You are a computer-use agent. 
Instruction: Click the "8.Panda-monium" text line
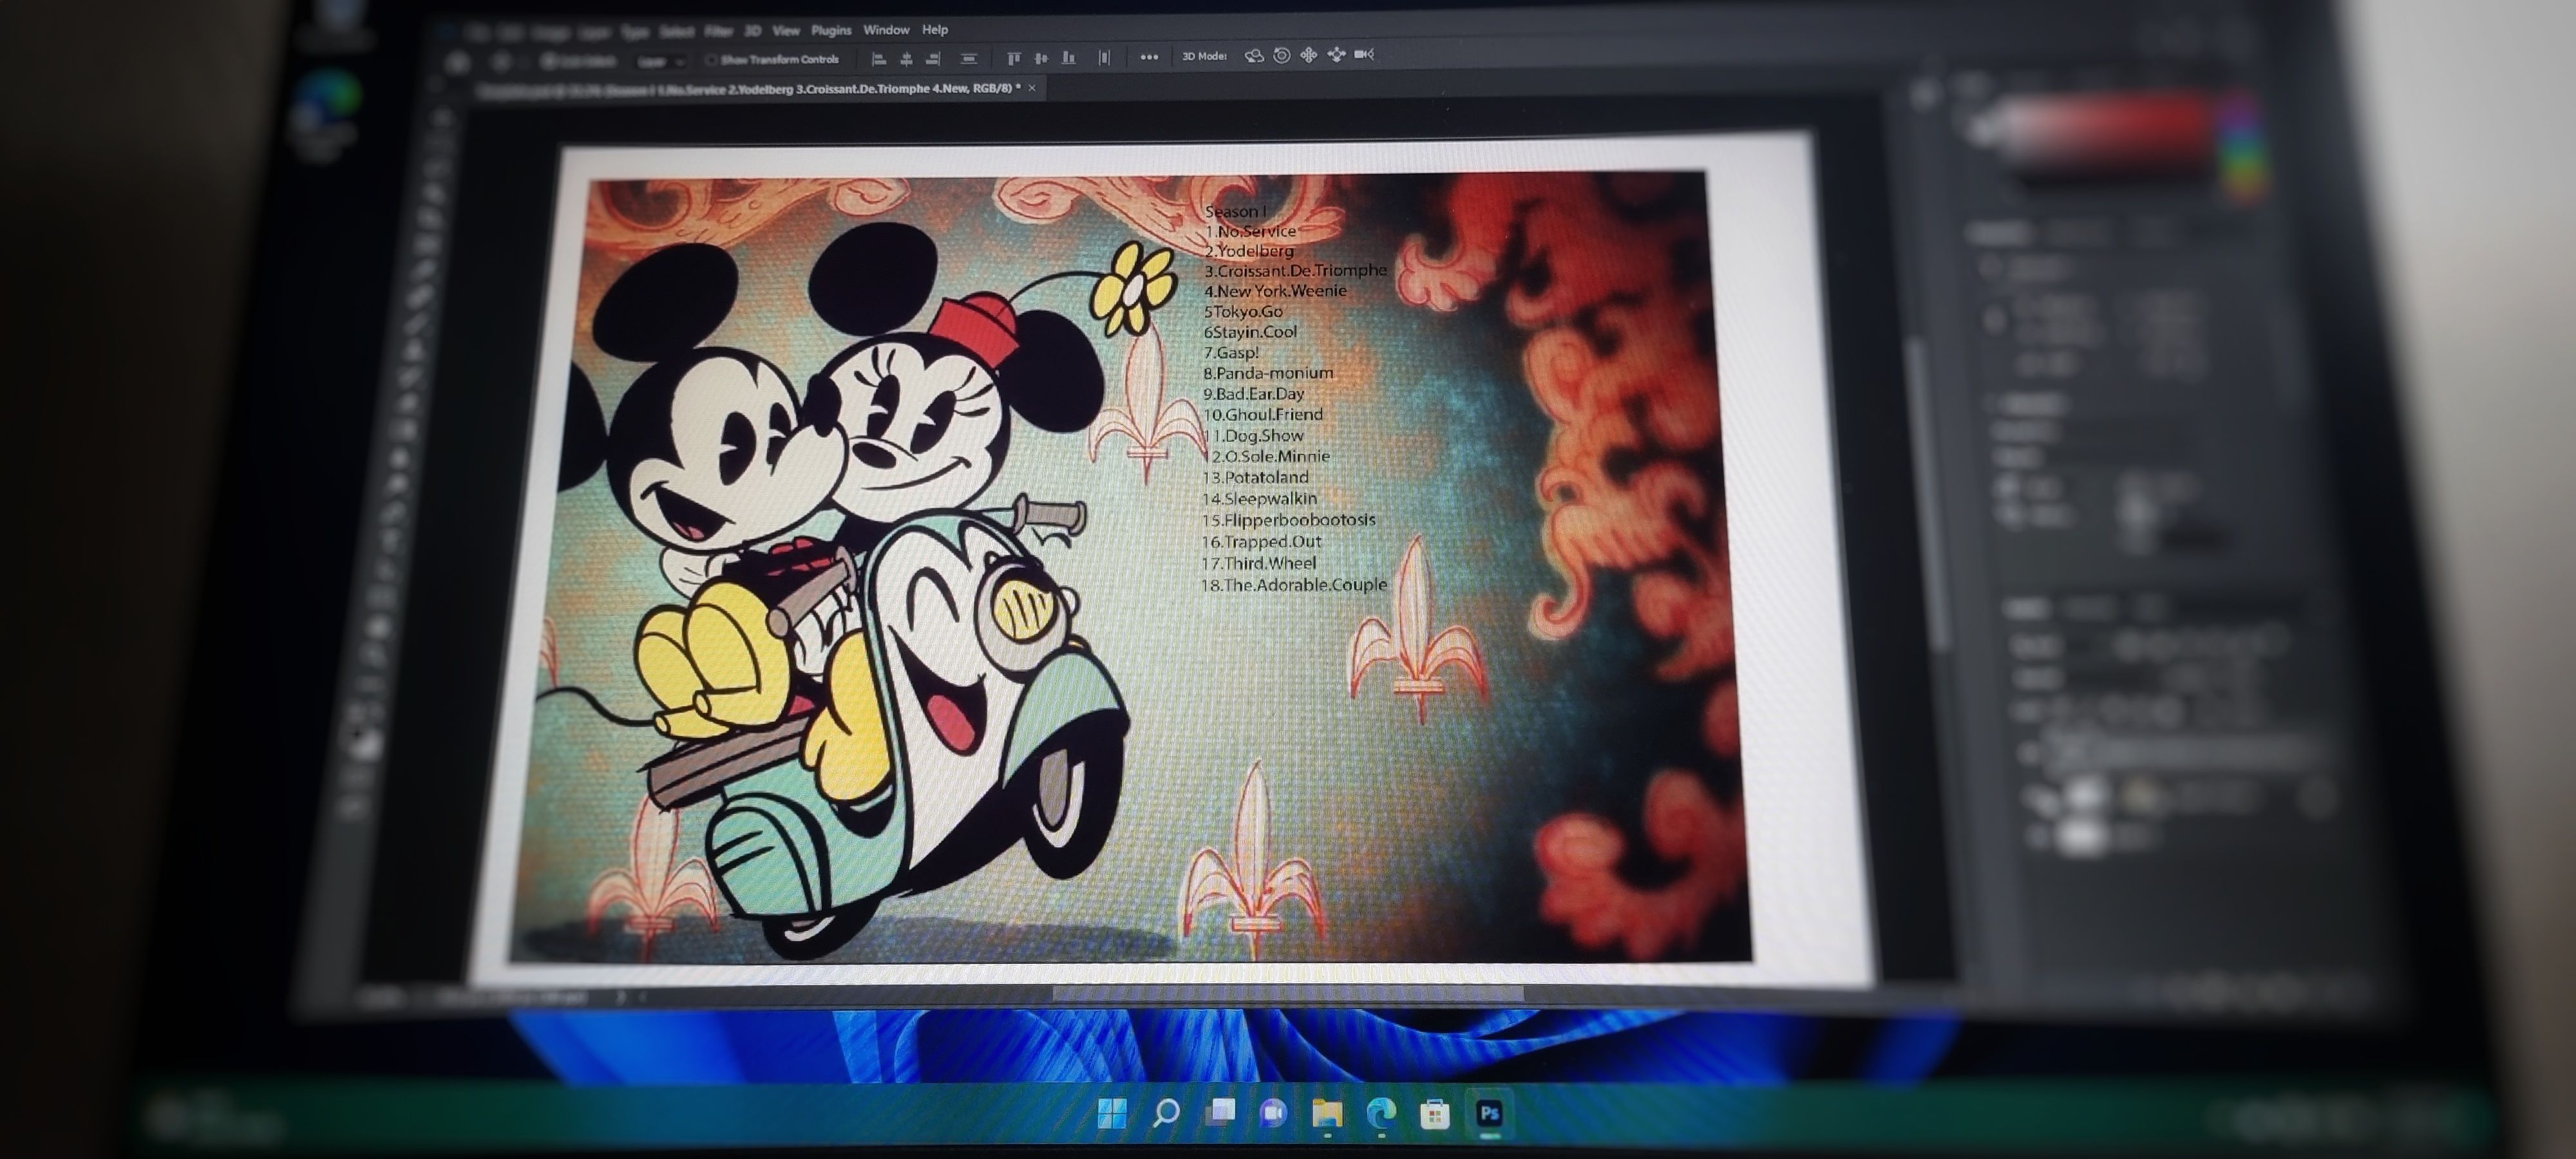(x=1268, y=373)
